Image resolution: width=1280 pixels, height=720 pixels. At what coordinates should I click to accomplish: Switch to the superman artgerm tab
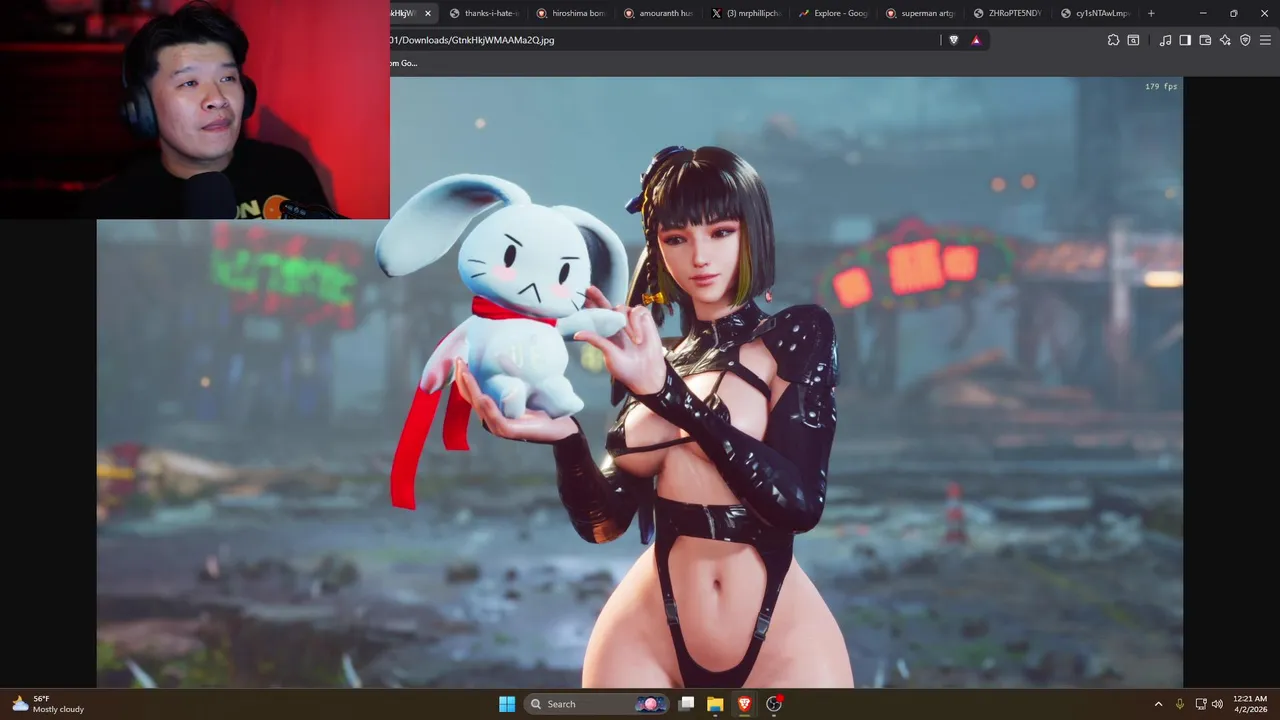pos(920,13)
